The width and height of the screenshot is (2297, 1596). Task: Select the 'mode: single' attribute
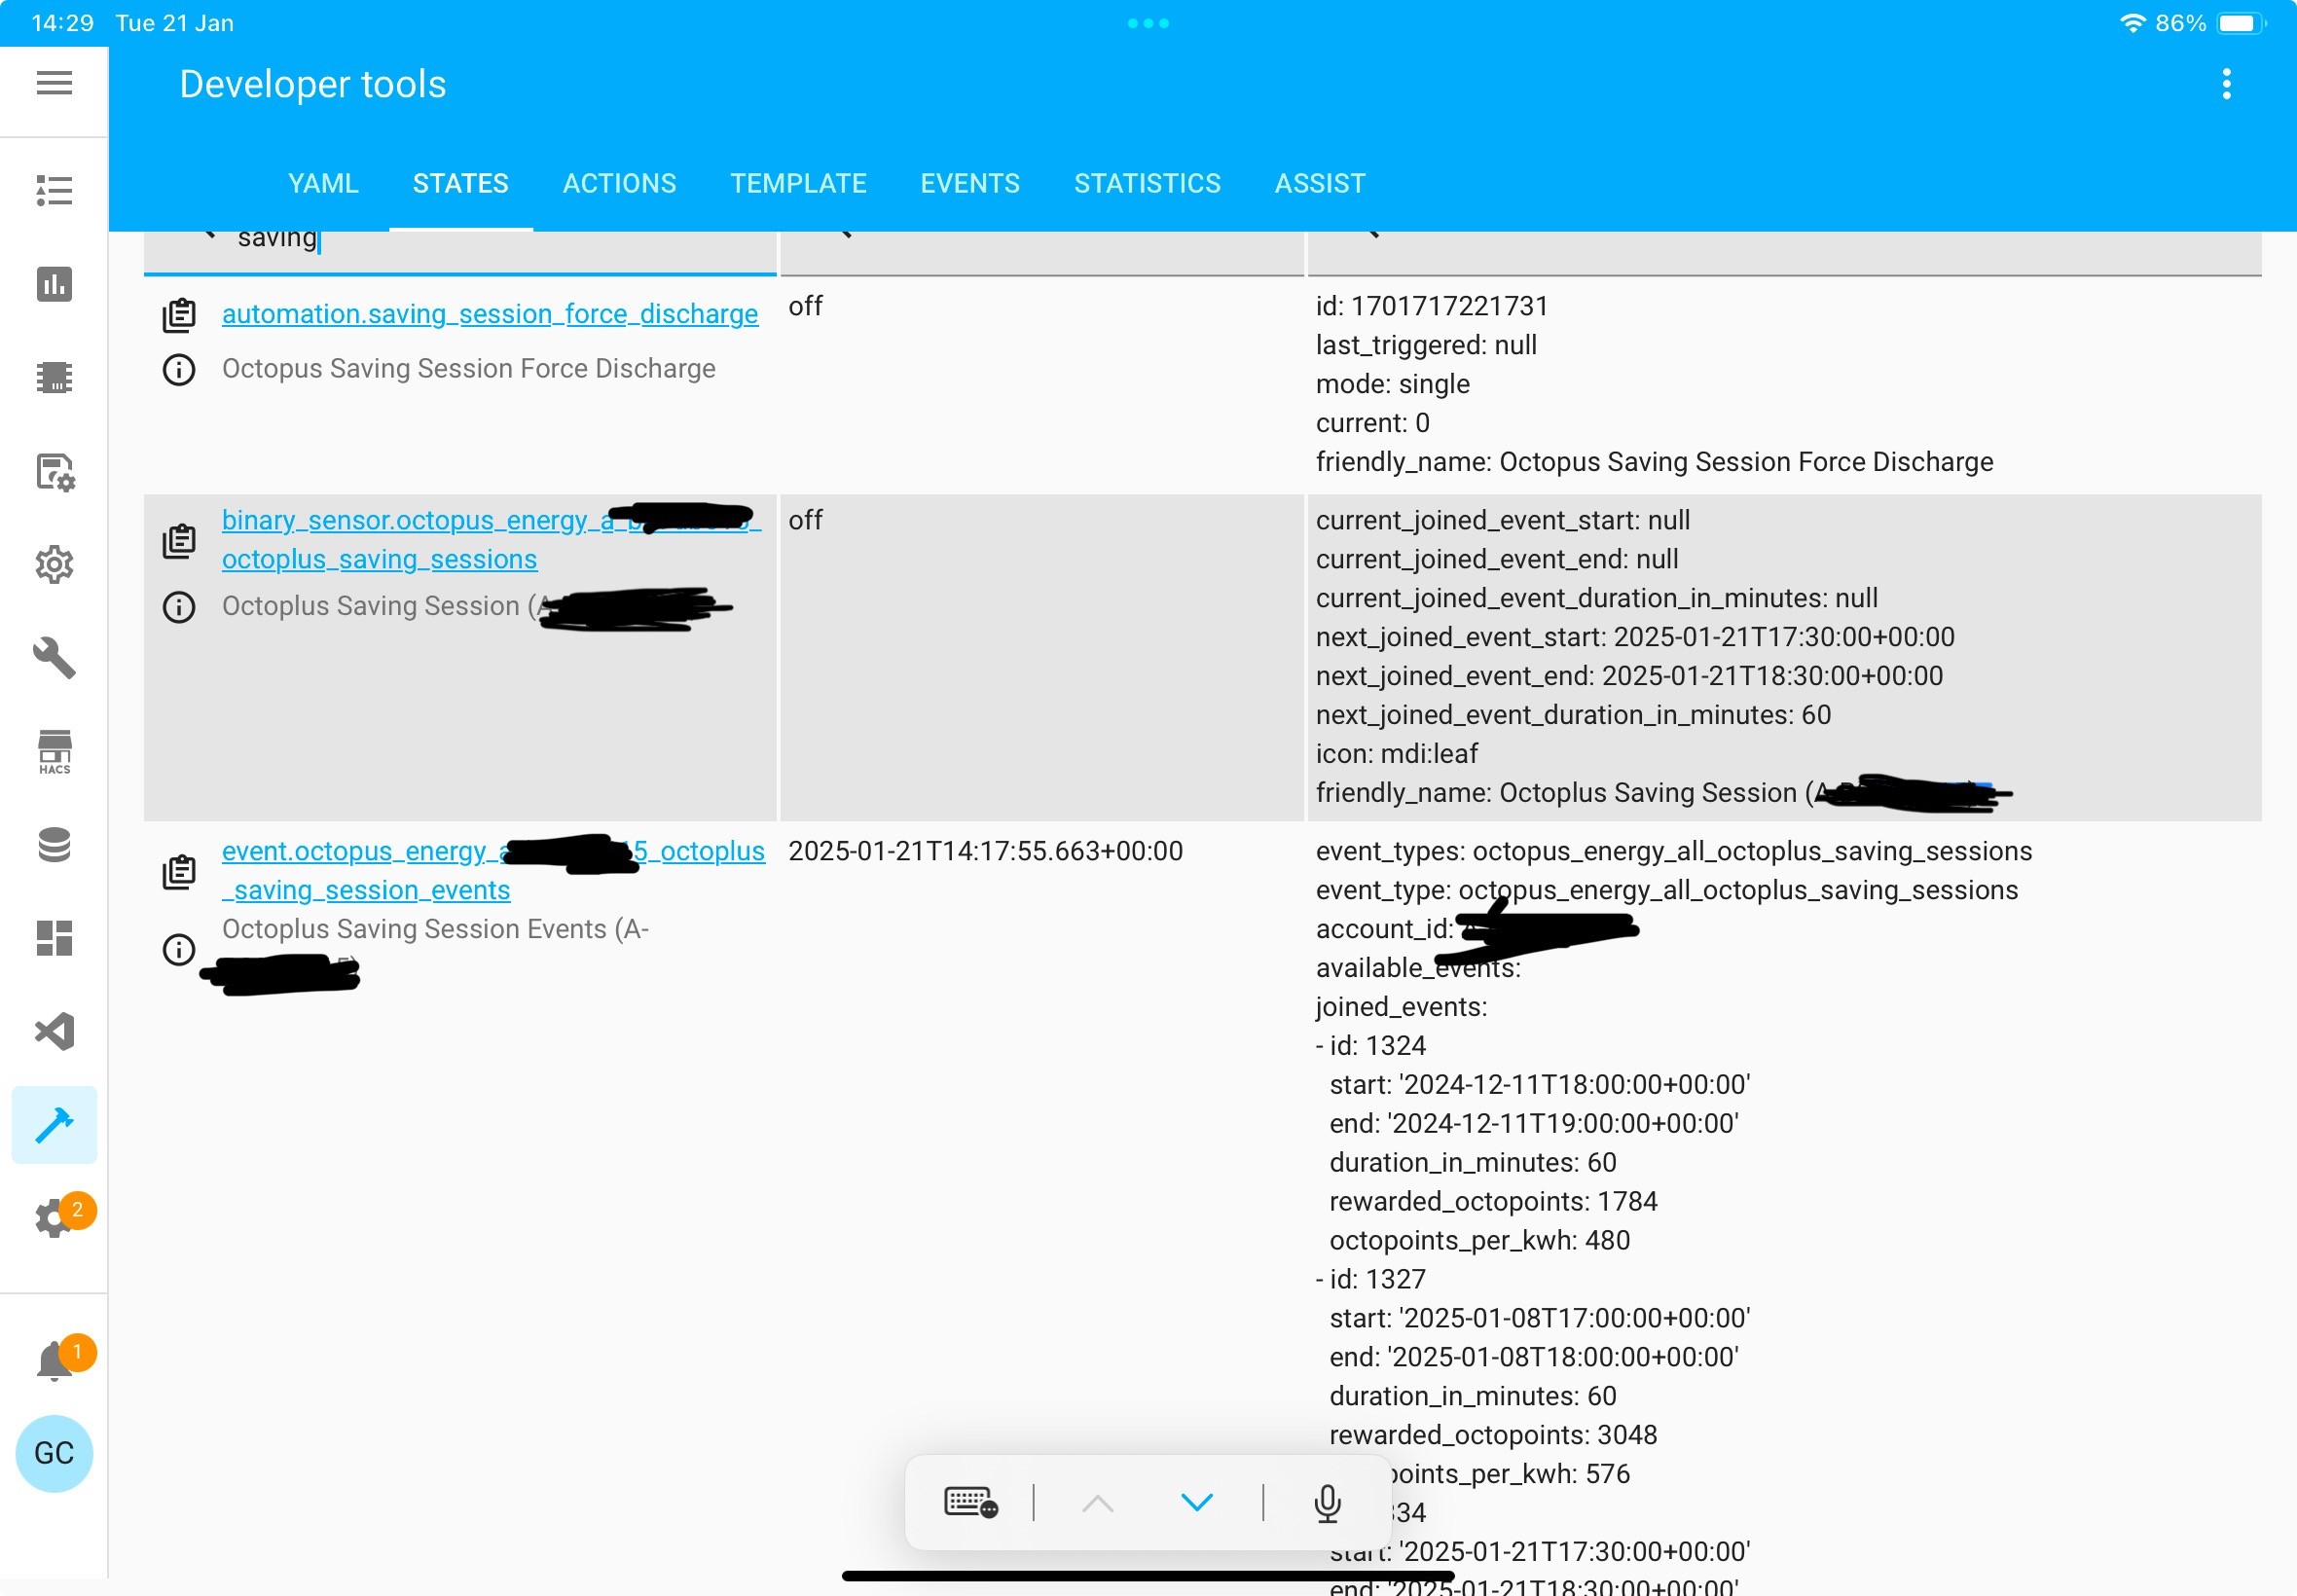pos(1392,384)
